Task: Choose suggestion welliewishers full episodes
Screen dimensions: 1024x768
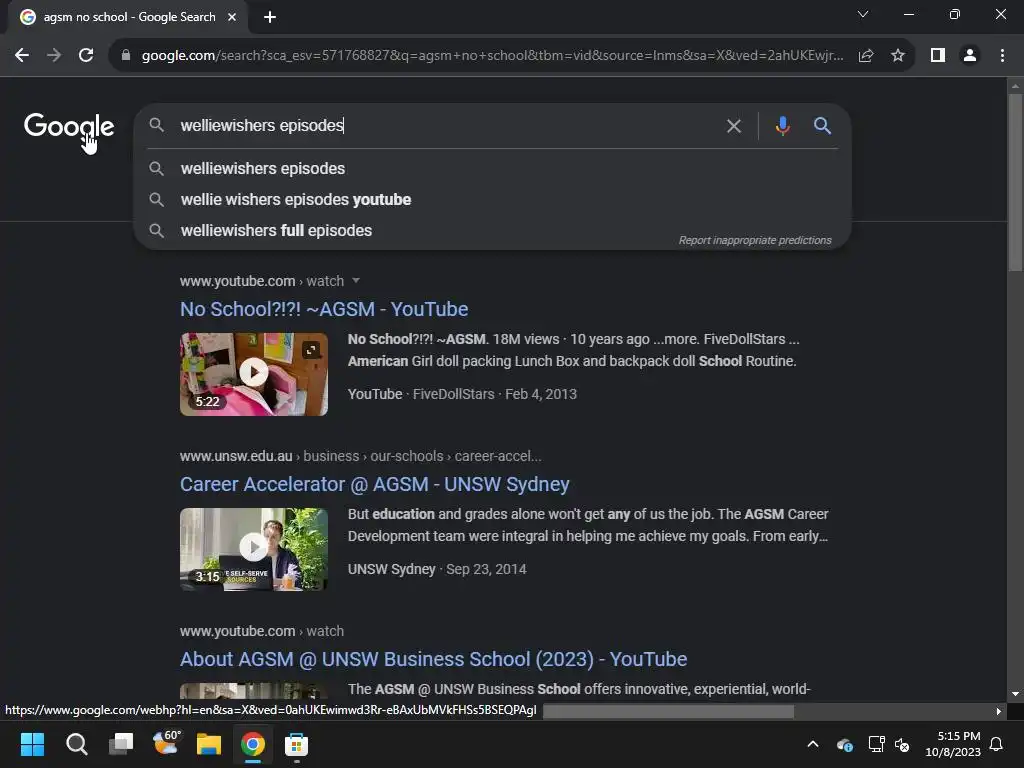Action: [492, 231]
